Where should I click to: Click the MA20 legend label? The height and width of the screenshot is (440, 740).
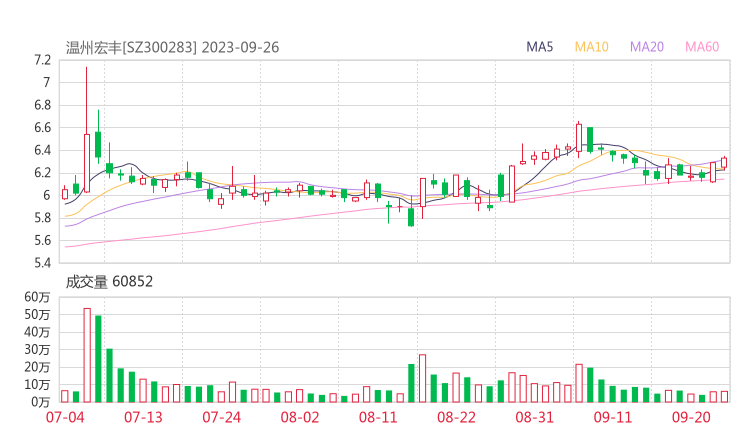pos(647,47)
